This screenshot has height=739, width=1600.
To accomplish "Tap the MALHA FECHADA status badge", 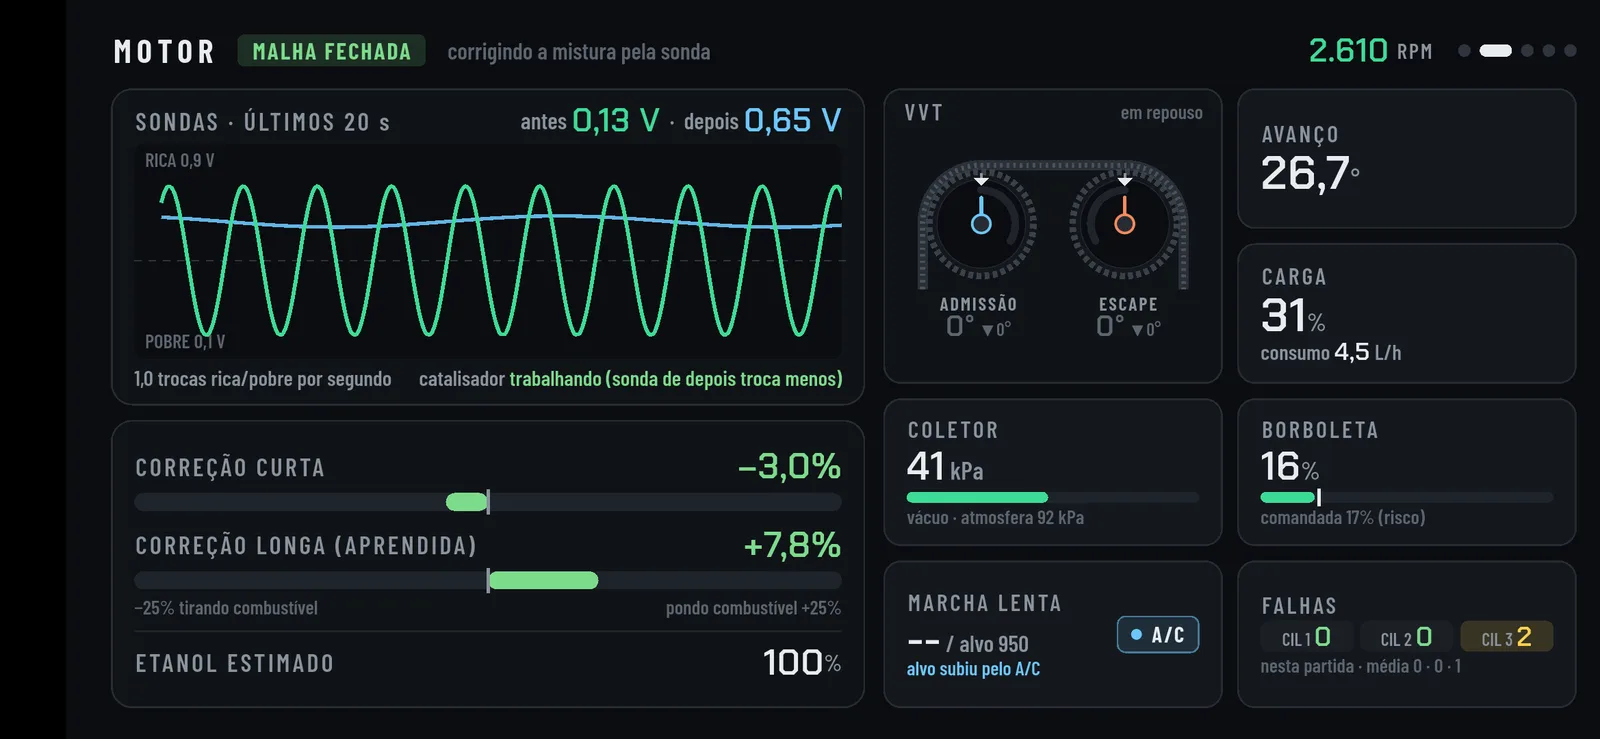I will [x=331, y=51].
